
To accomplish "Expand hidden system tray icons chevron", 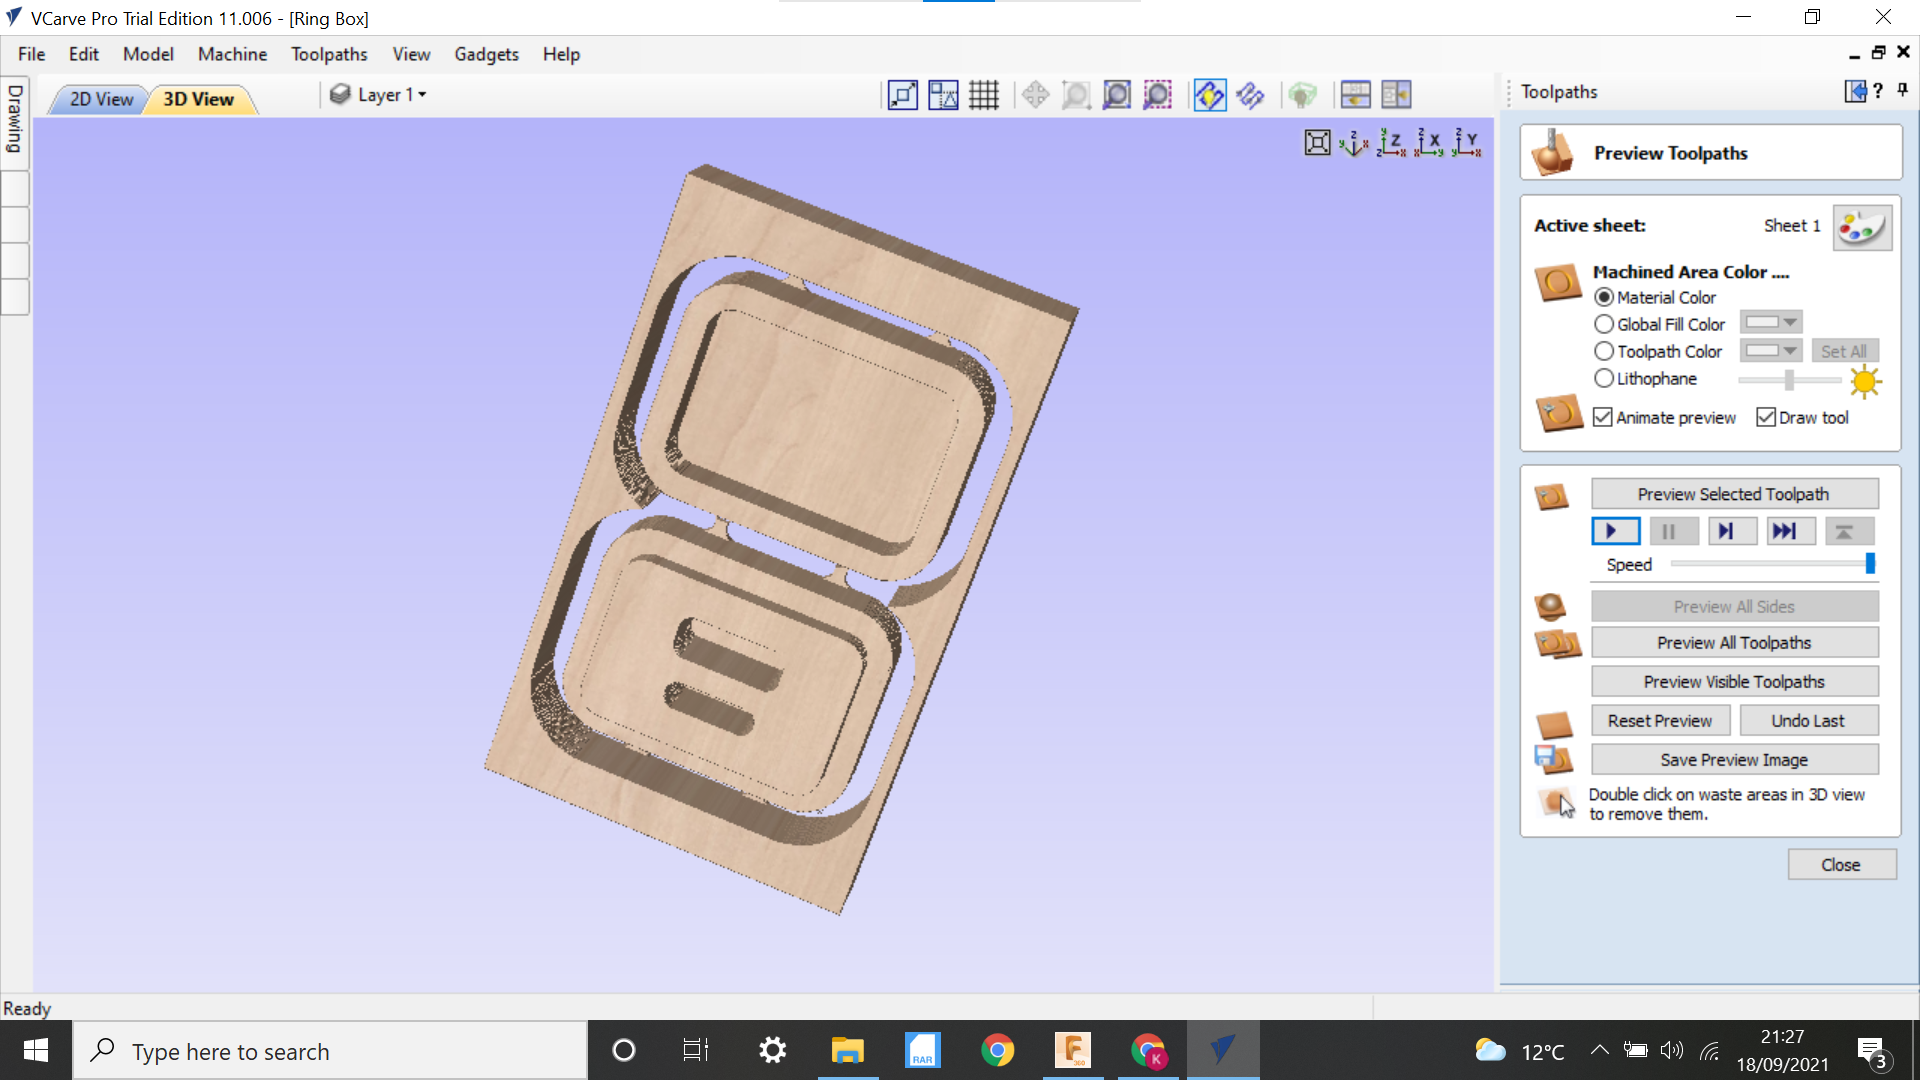I will pos(1599,1050).
